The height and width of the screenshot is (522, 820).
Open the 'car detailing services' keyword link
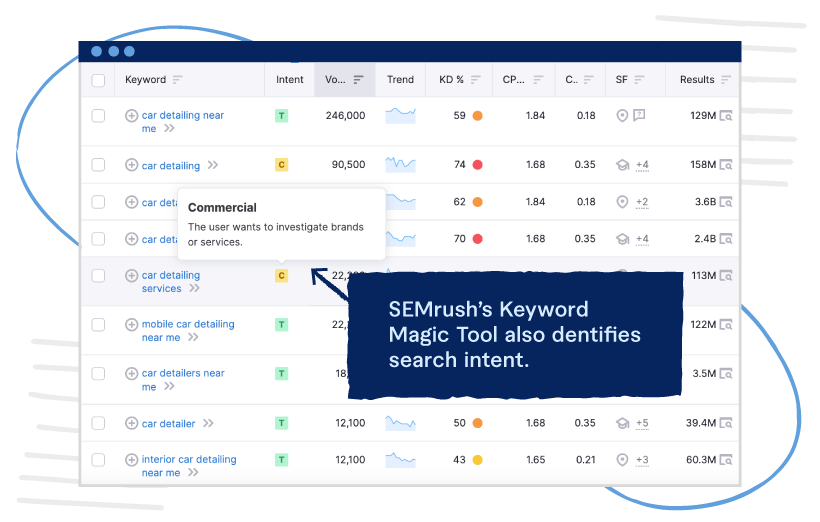coord(170,282)
